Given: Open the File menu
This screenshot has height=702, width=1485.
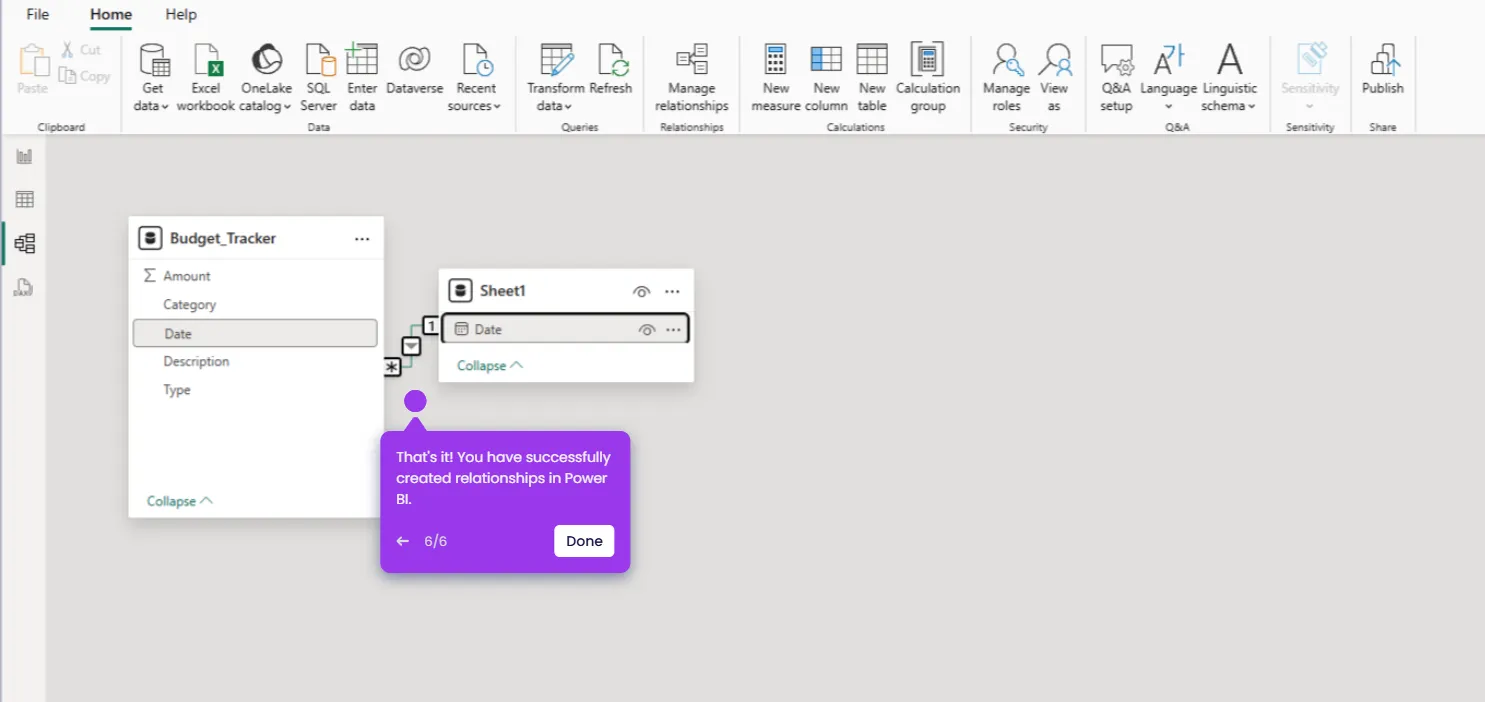Looking at the screenshot, I should point(37,15).
